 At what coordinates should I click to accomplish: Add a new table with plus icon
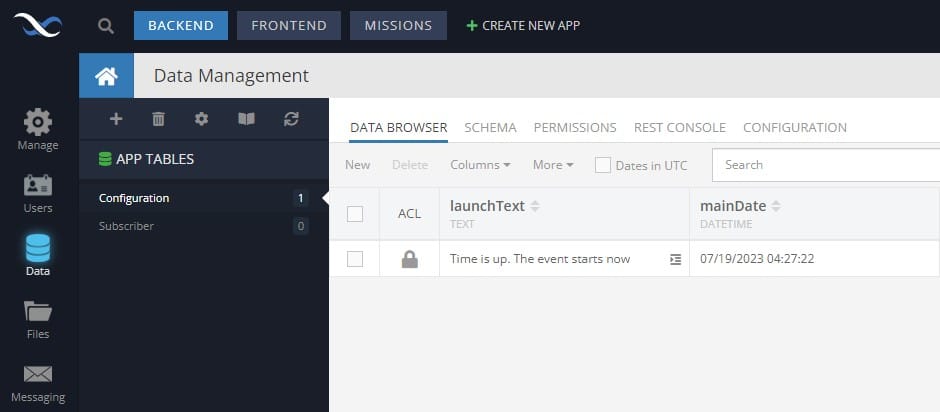coord(116,119)
